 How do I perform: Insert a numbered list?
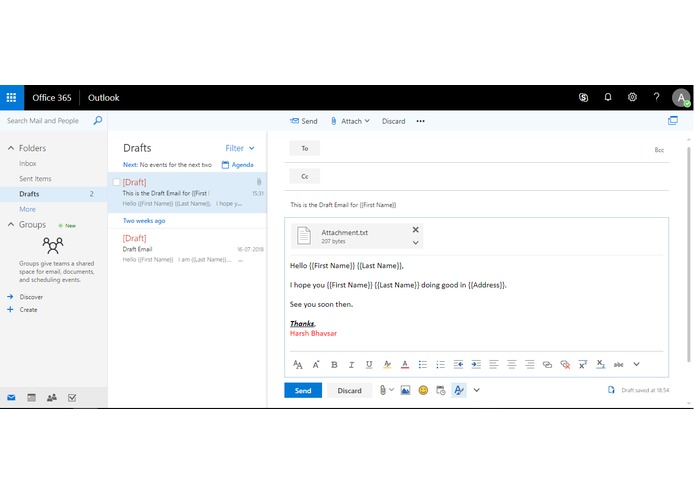[x=440, y=364]
